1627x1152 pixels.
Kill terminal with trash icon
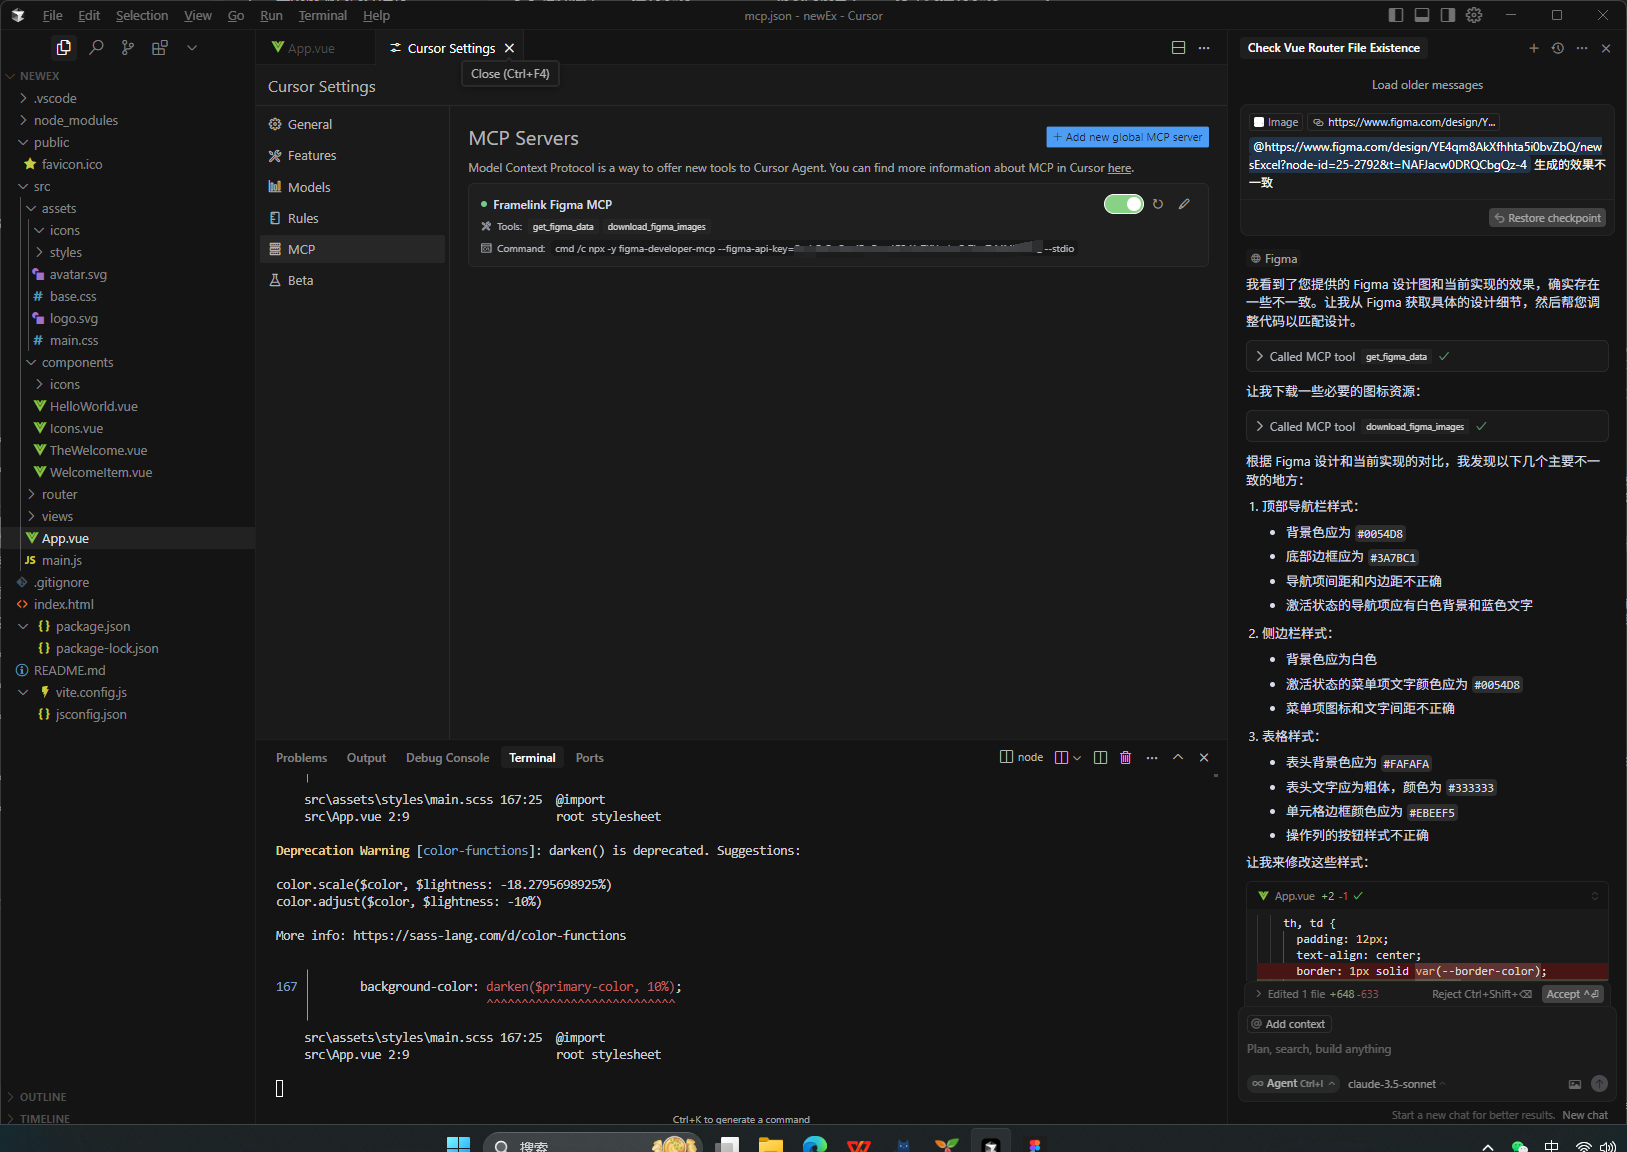(x=1126, y=757)
